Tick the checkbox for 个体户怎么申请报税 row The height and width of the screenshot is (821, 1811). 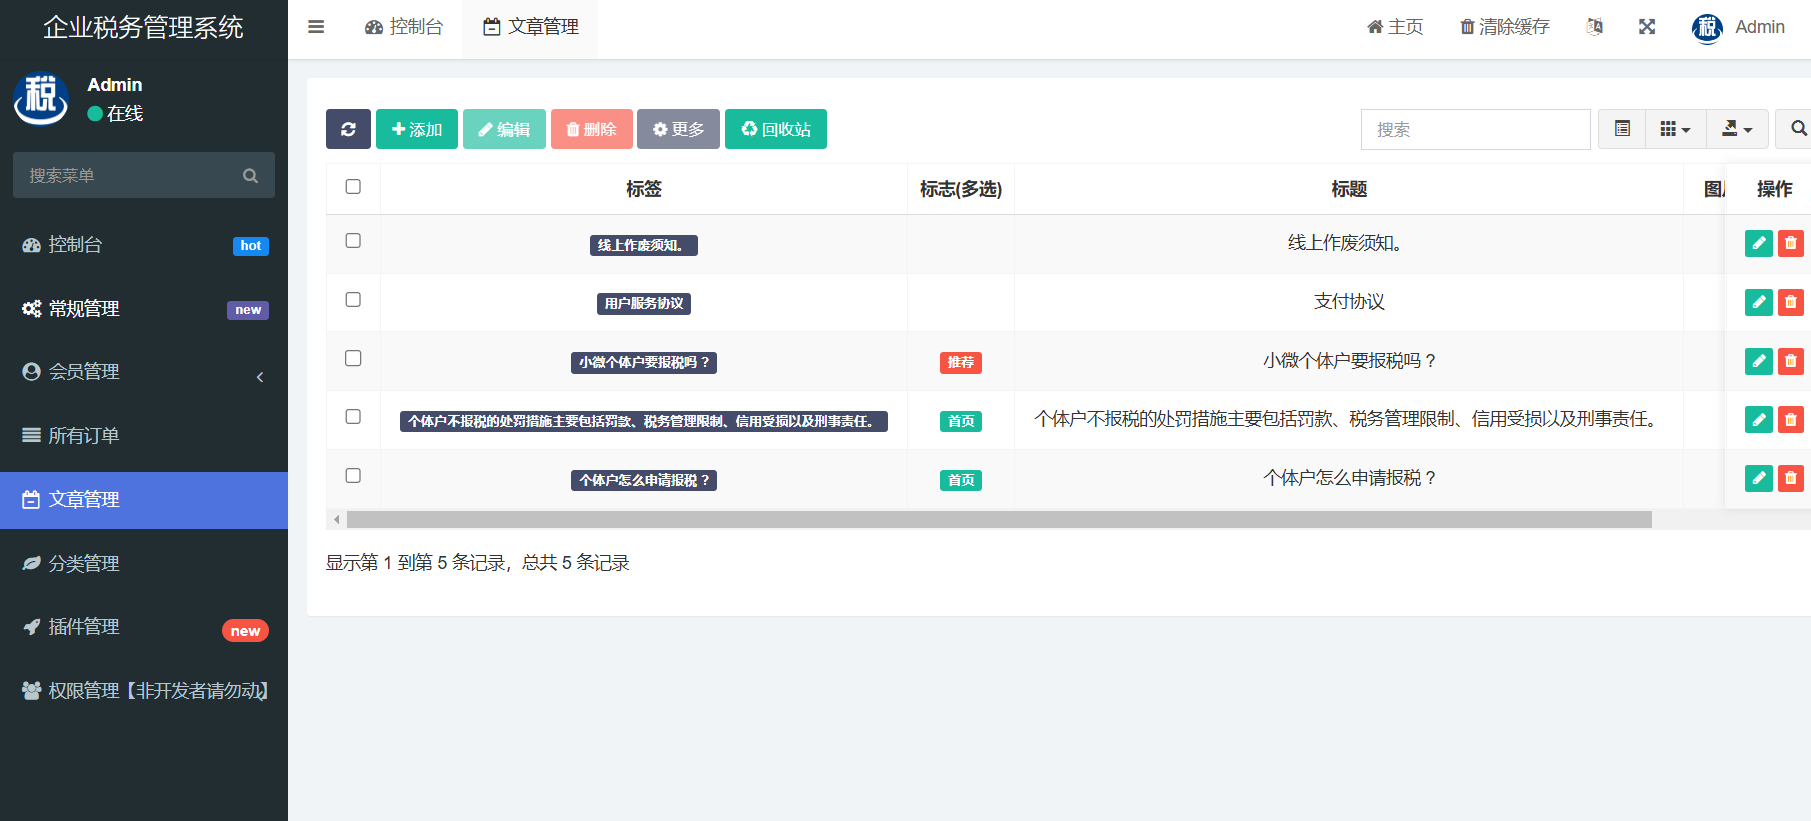[353, 476]
